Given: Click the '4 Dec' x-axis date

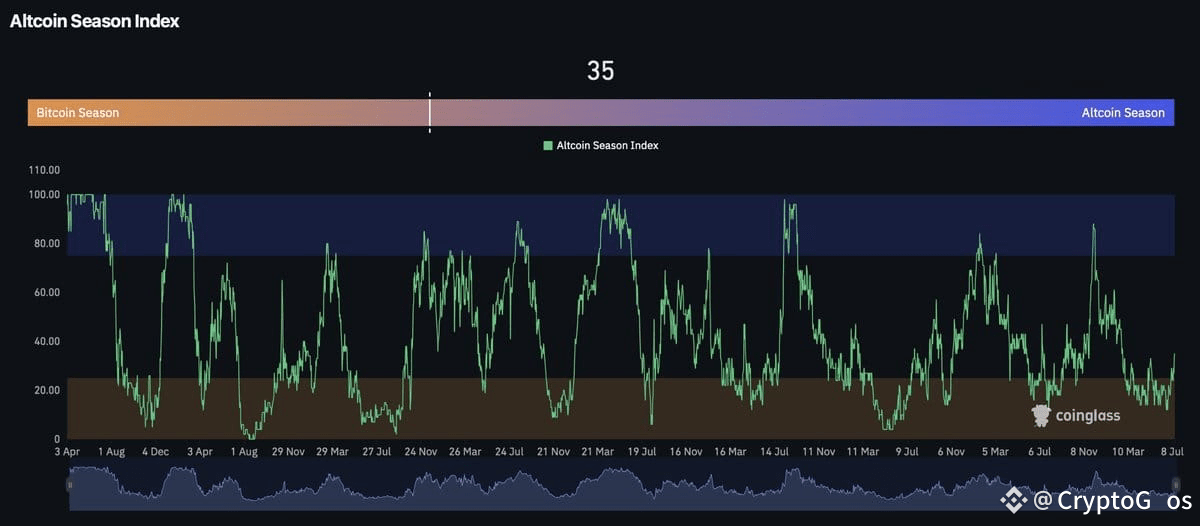Looking at the screenshot, I should click(x=157, y=452).
